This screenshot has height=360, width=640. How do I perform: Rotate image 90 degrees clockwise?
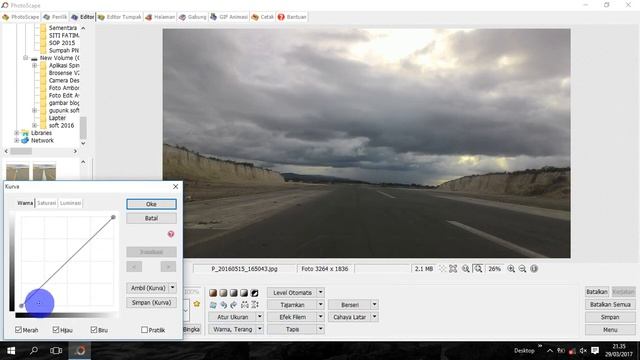(x=233, y=304)
